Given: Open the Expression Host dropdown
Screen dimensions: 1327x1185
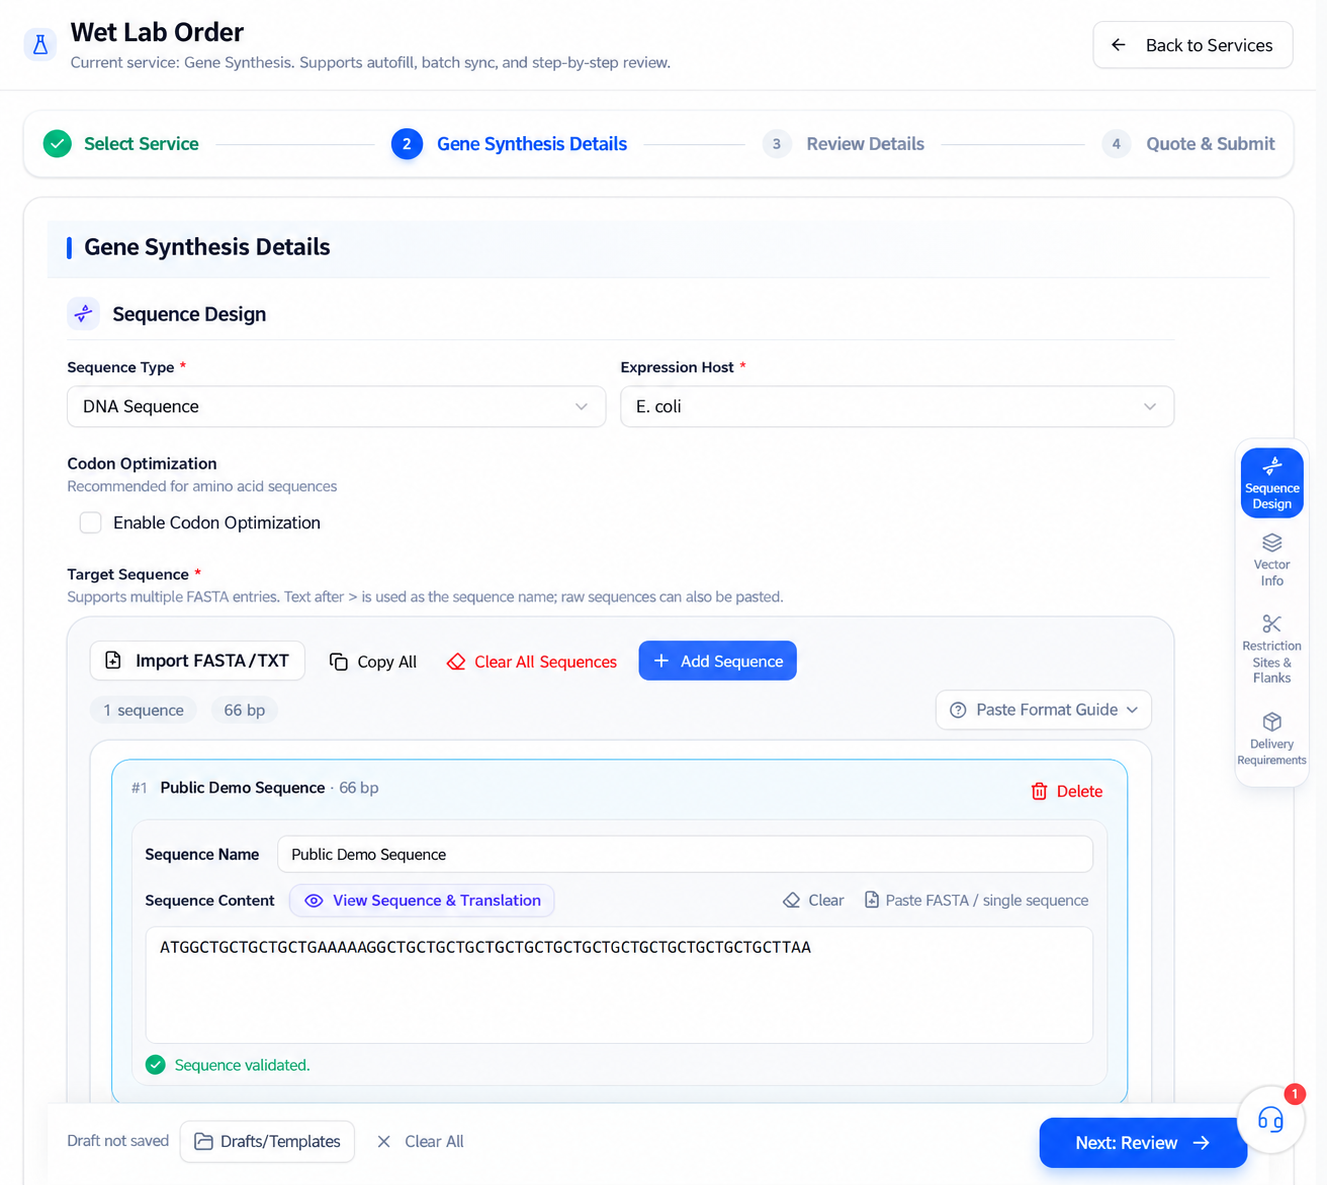Looking at the screenshot, I should coord(897,407).
